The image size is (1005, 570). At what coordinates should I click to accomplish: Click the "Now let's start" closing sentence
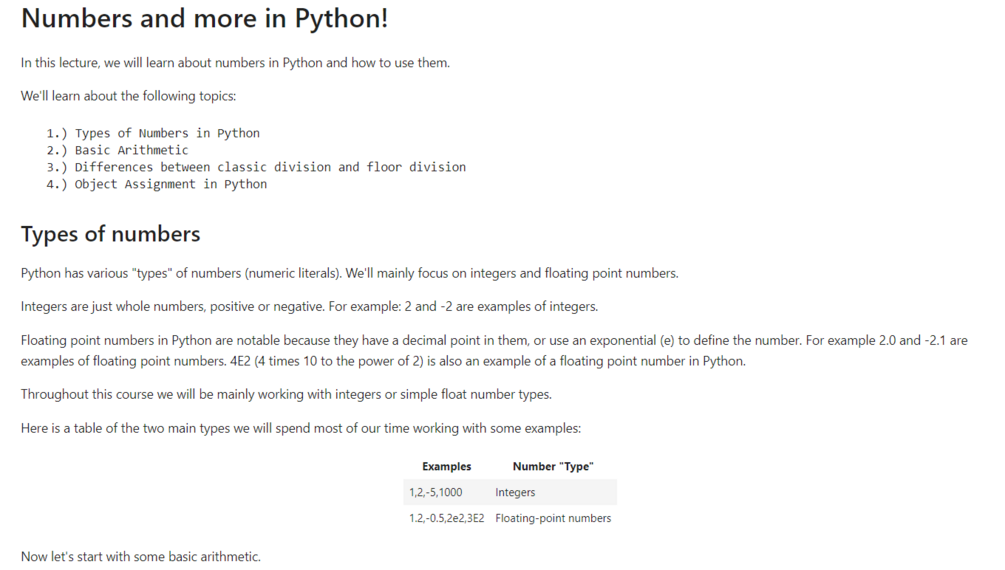click(140, 556)
